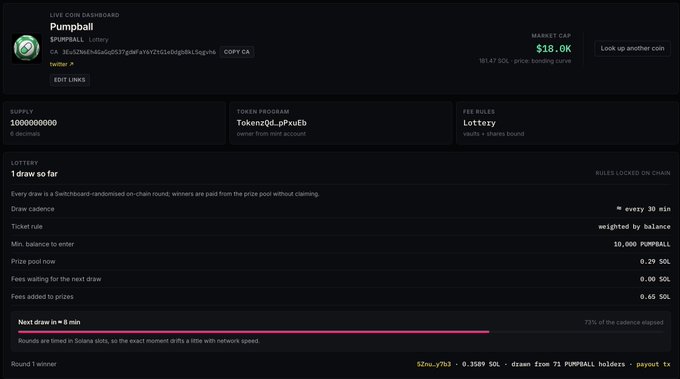Image resolution: width=680 pixels, height=379 pixels.
Task: Click 'Next draw in ≈ 8 min' text
Action: 49,322
